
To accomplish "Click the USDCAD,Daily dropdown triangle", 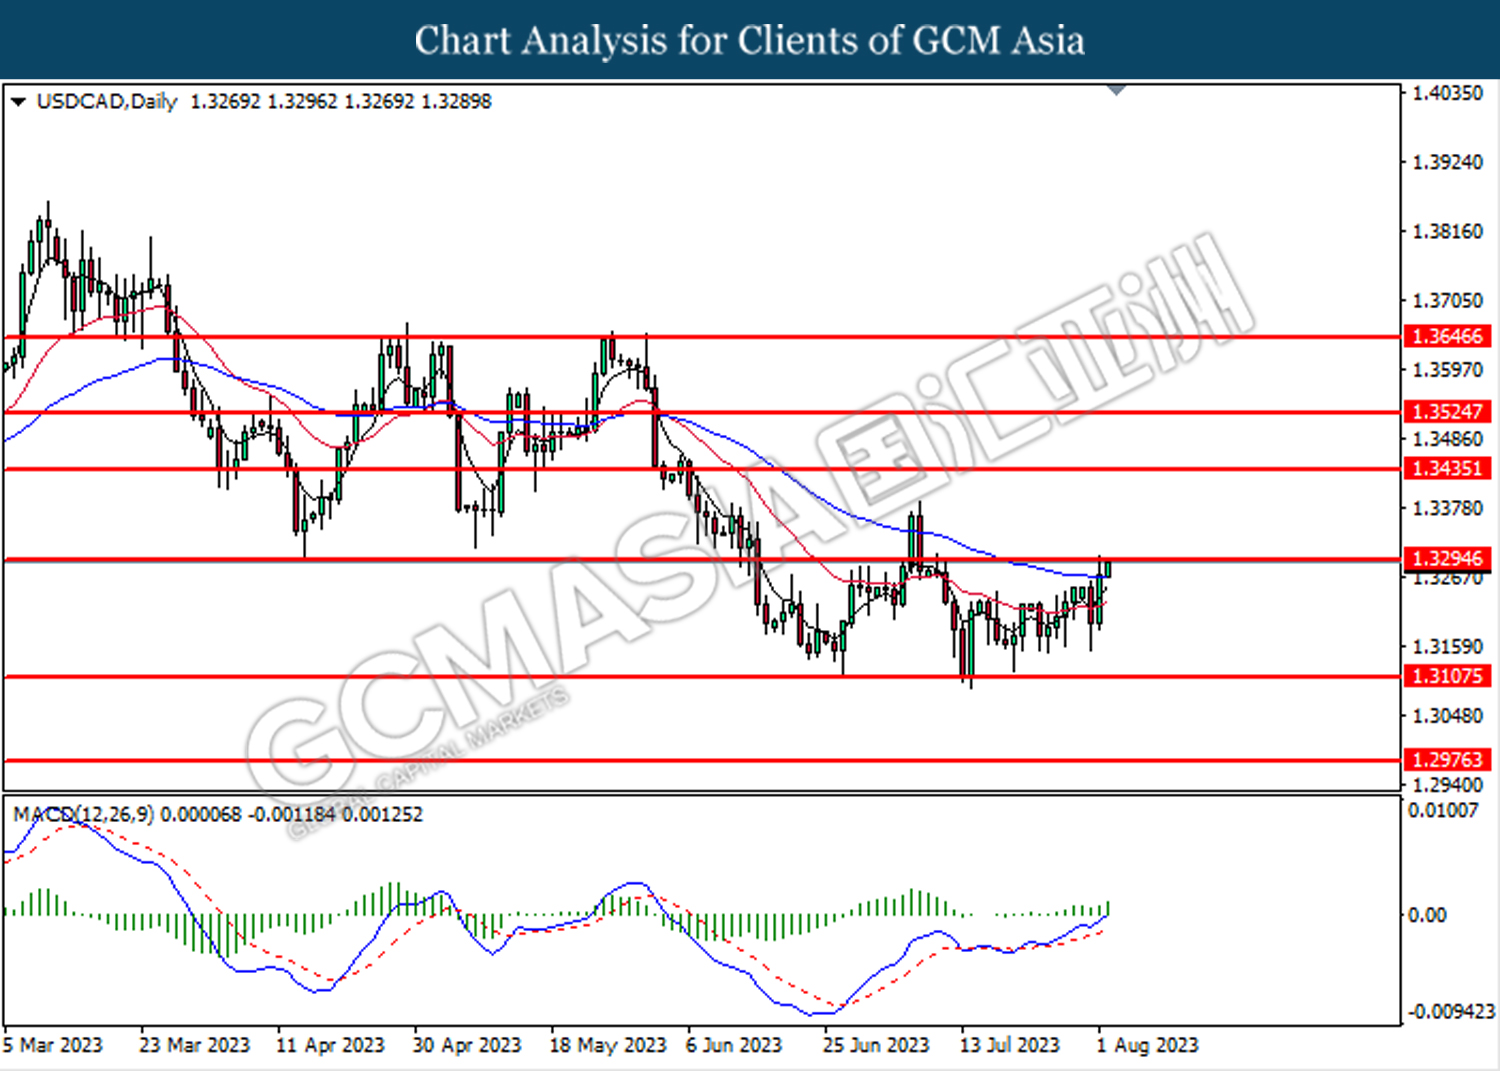I will (x=18, y=101).
